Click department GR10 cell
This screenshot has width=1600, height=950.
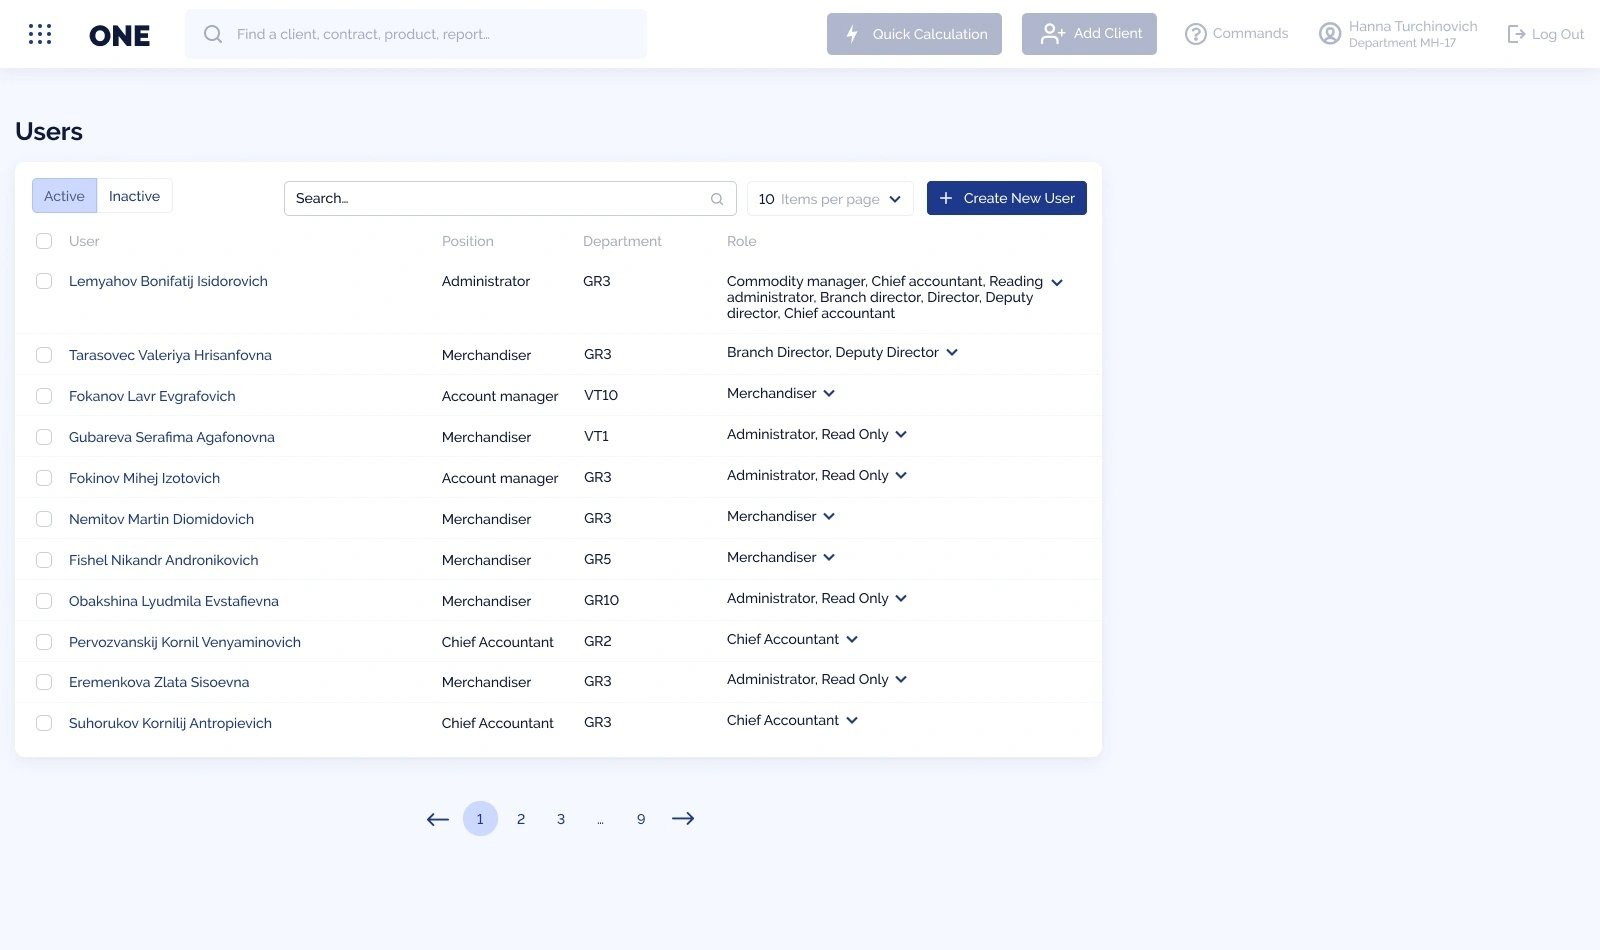[x=601, y=600]
